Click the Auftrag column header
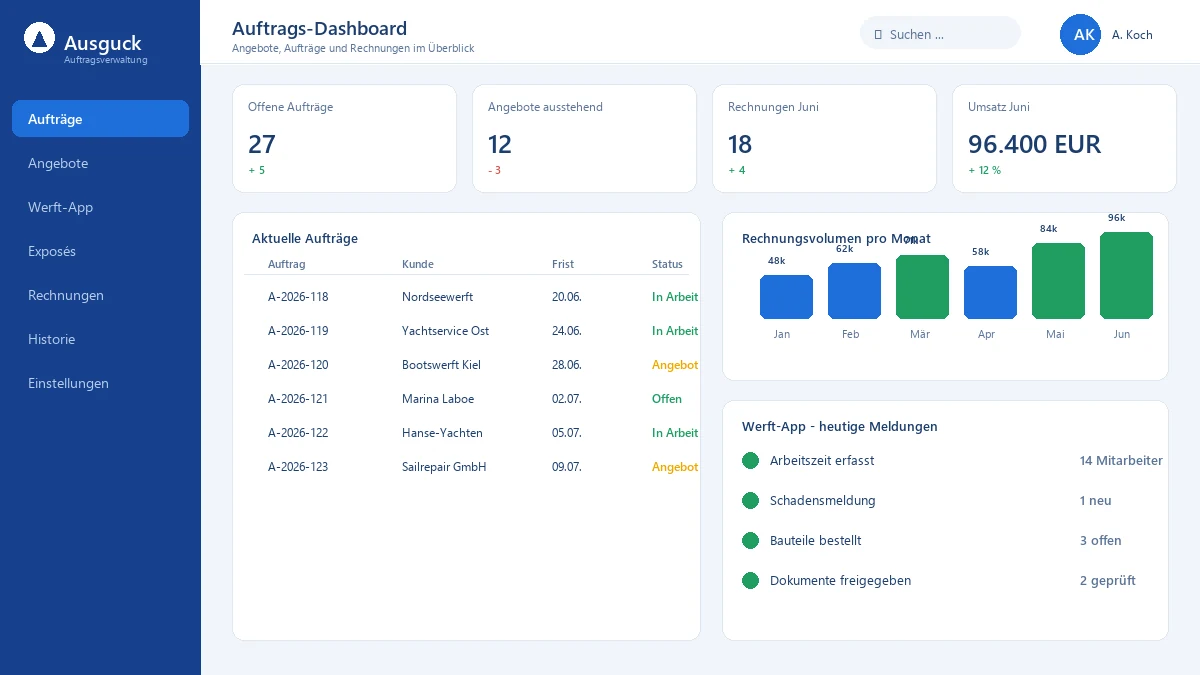The image size is (1200, 675). click(x=287, y=265)
